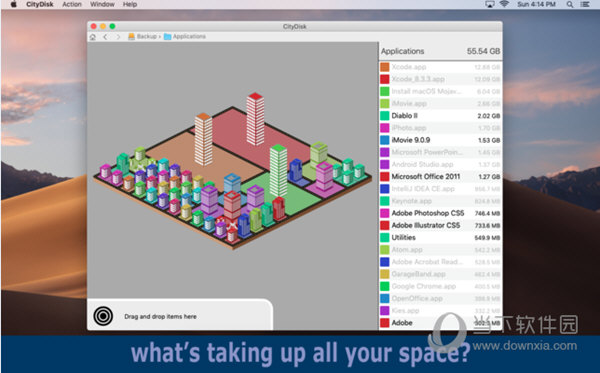Screen dimensions: 600x373
Task: Click the Applications folder in breadcrumb
Action: [185, 36]
